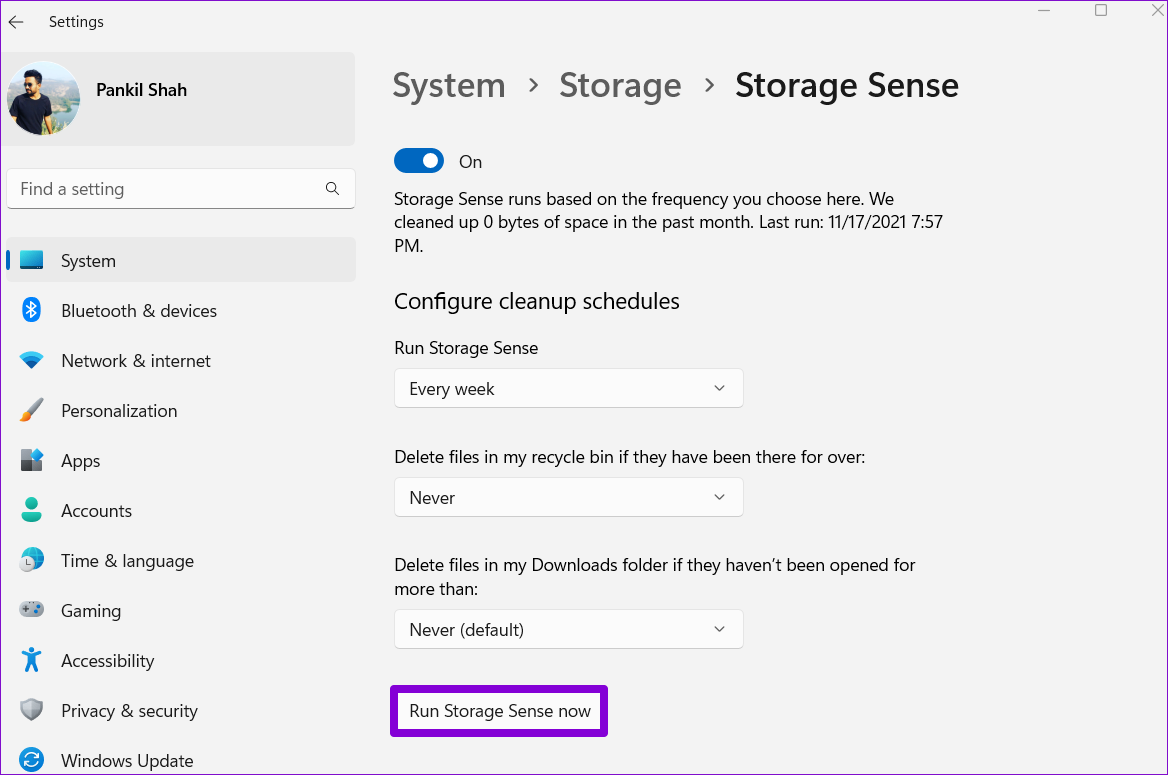
Task: Click the Time & language globe icon
Action: [x=31, y=560]
